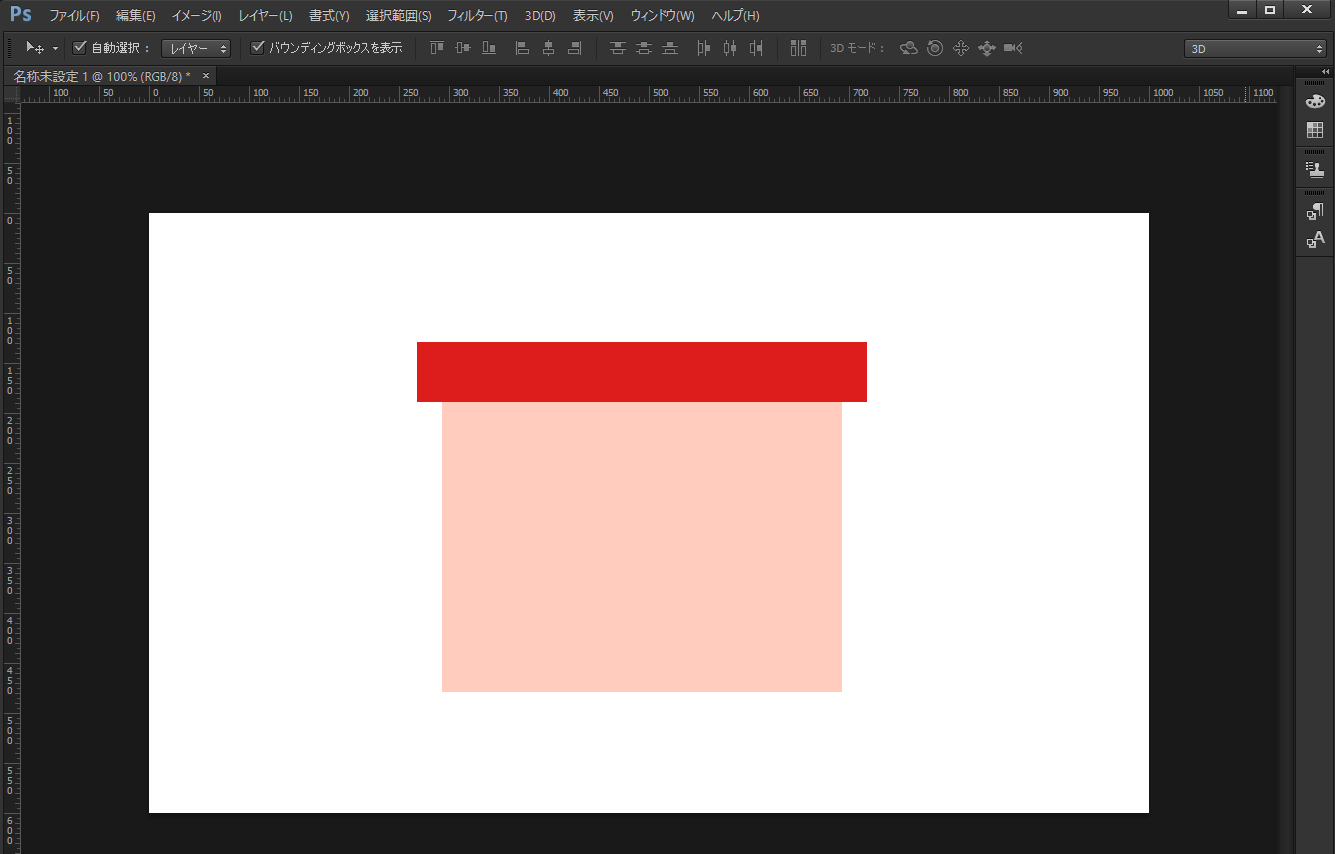Click the align horizontal centers icon
The image size is (1335, 854).
click(x=548, y=48)
